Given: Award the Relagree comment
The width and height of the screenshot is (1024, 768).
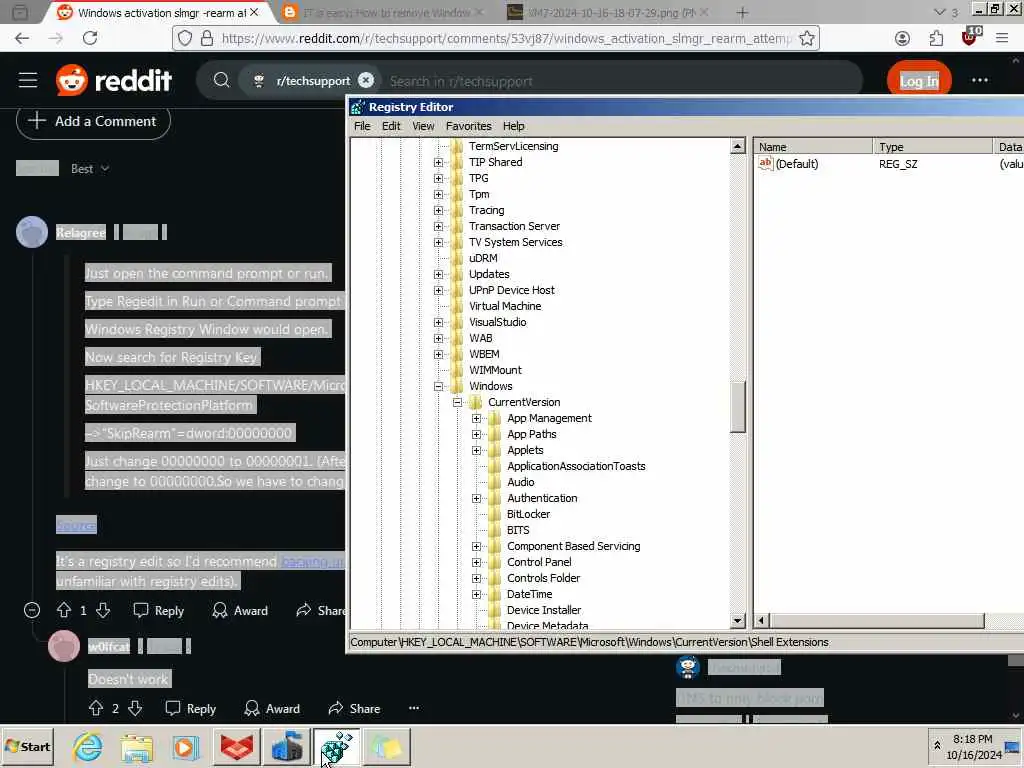Looking at the screenshot, I should pos(240,611).
